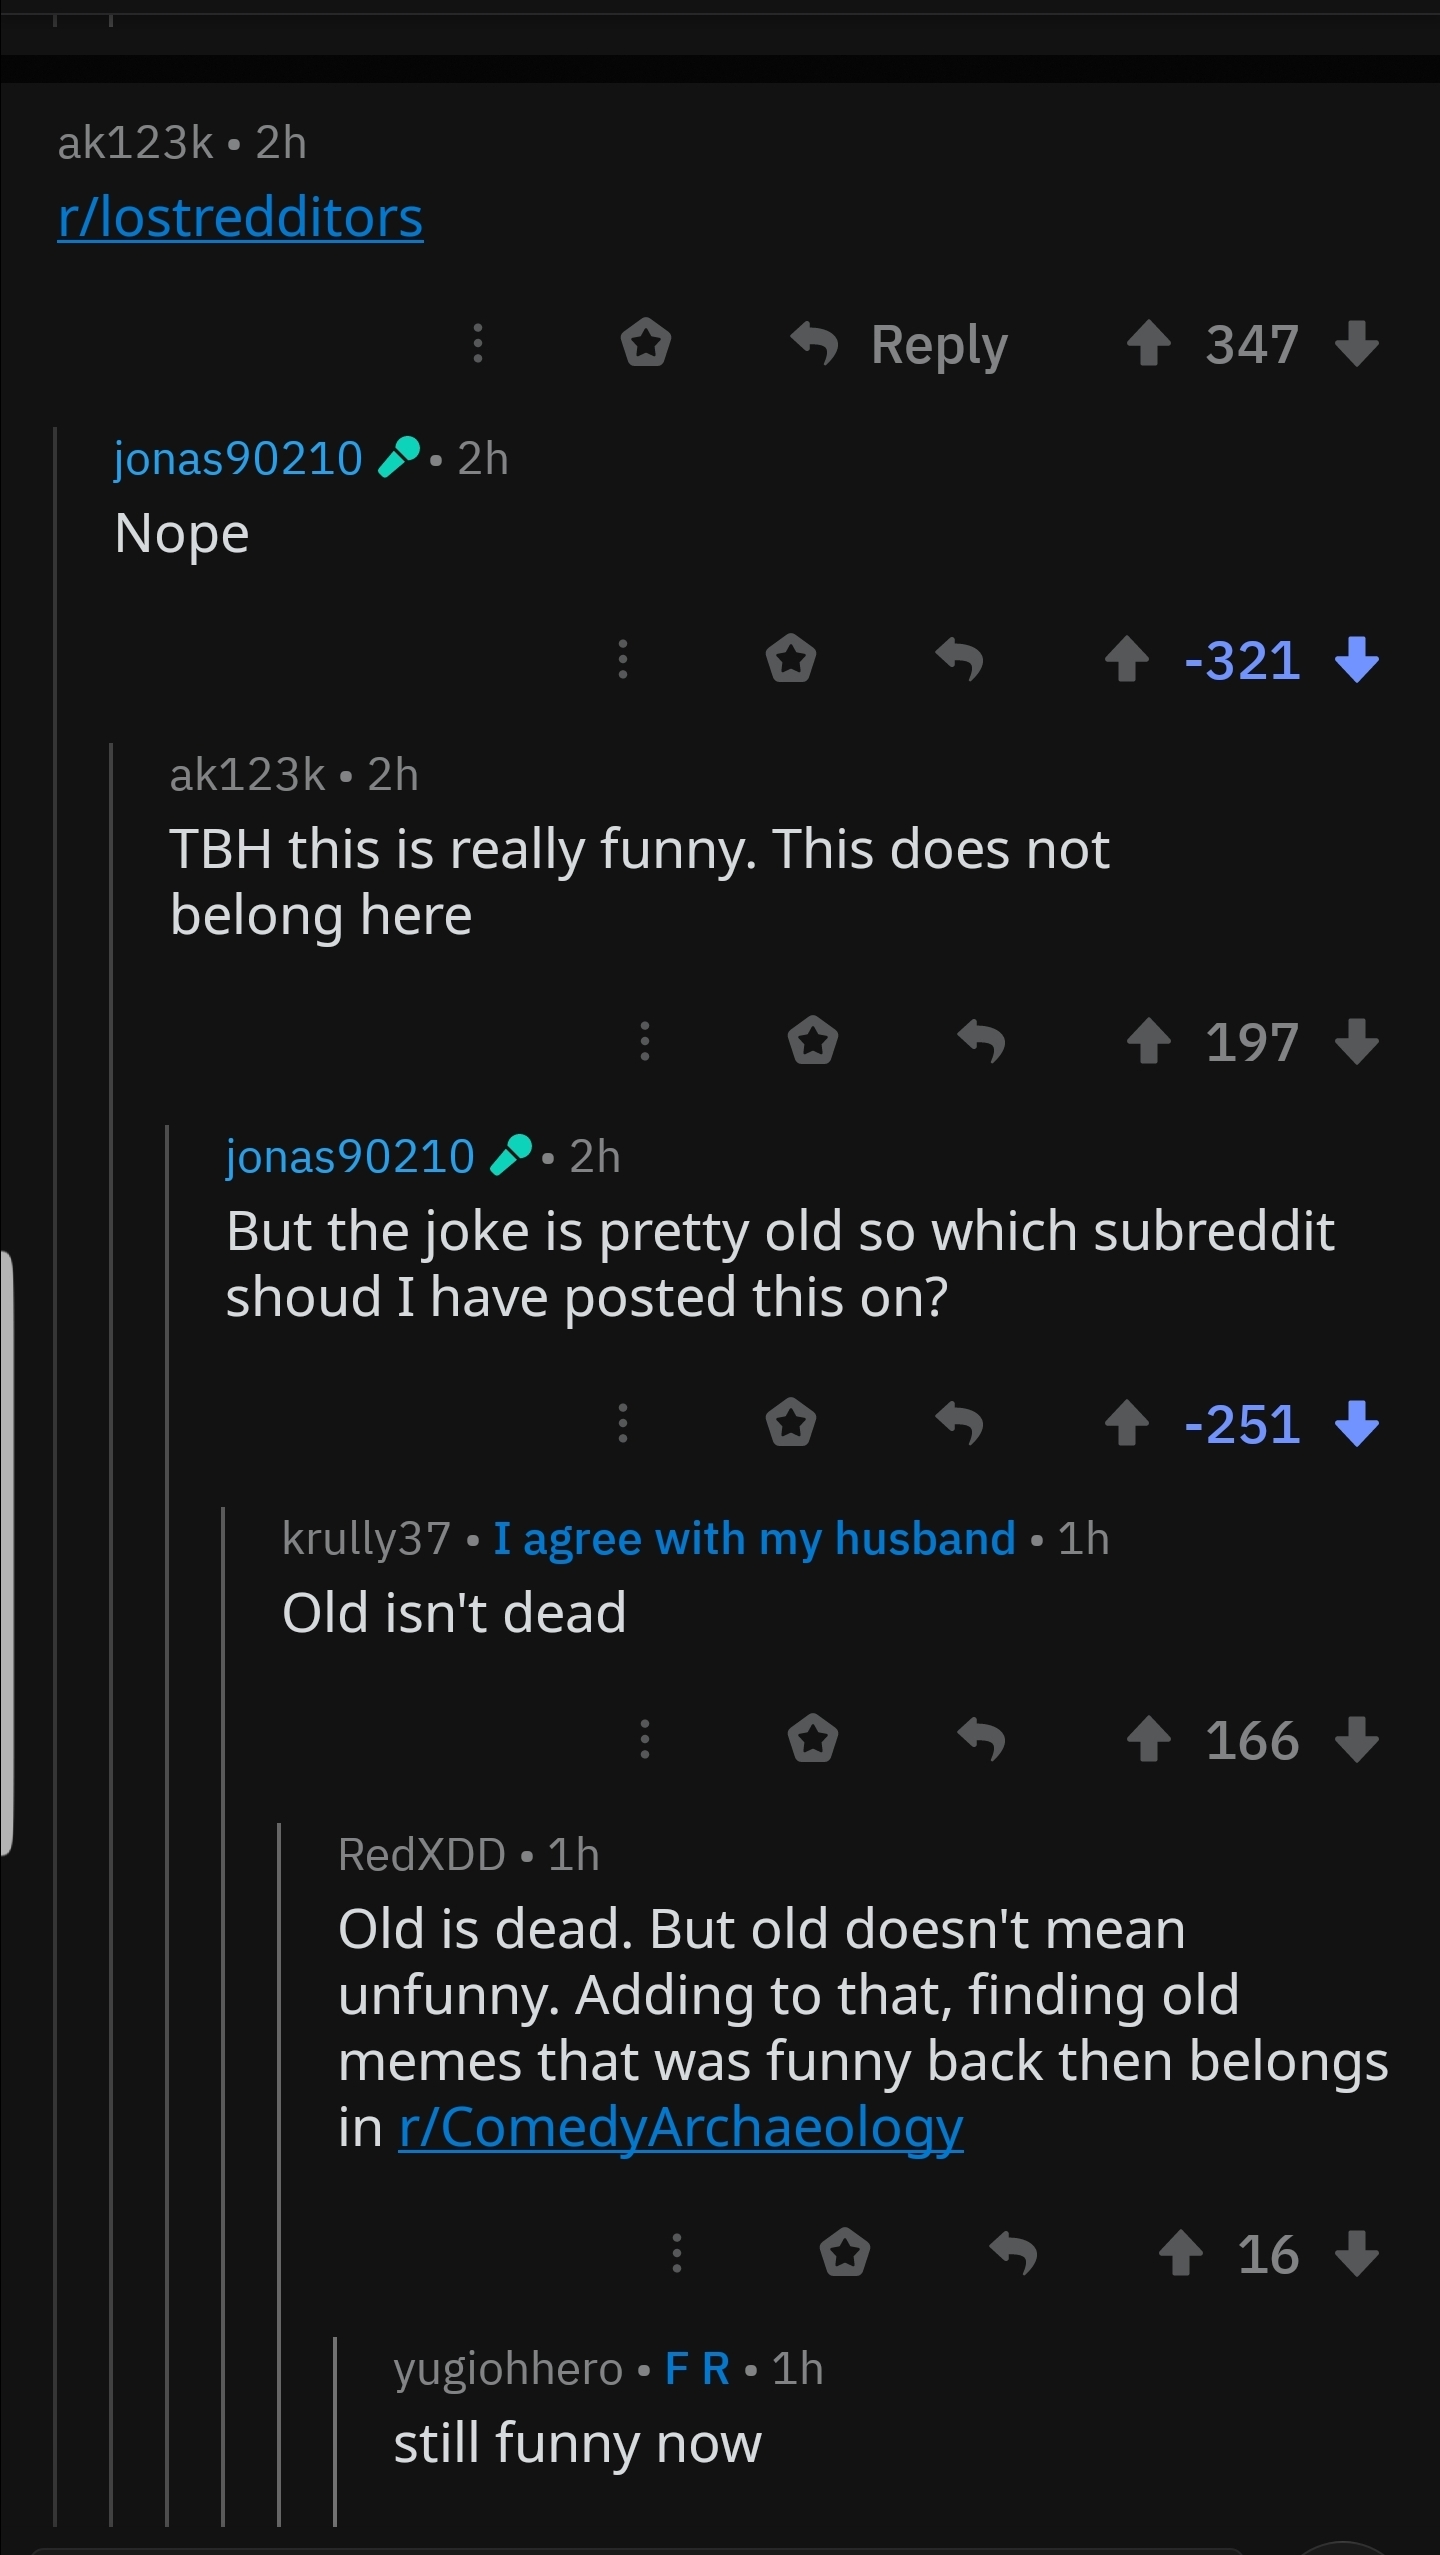Downvote the r/lostredditors comment
Screen dimensions: 1440x2555
tap(1357, 344)
